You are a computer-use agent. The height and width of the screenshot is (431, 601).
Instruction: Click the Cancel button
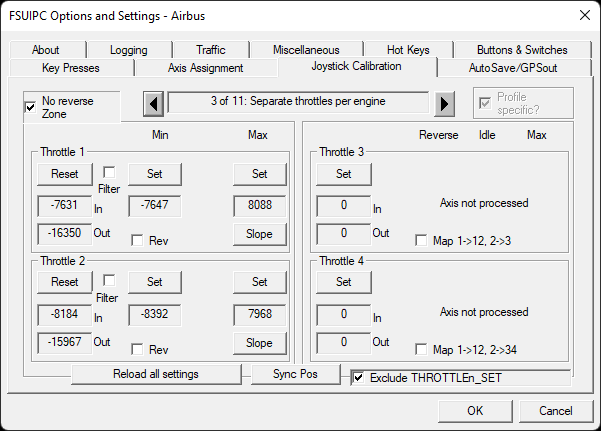[x=556, y=411]
